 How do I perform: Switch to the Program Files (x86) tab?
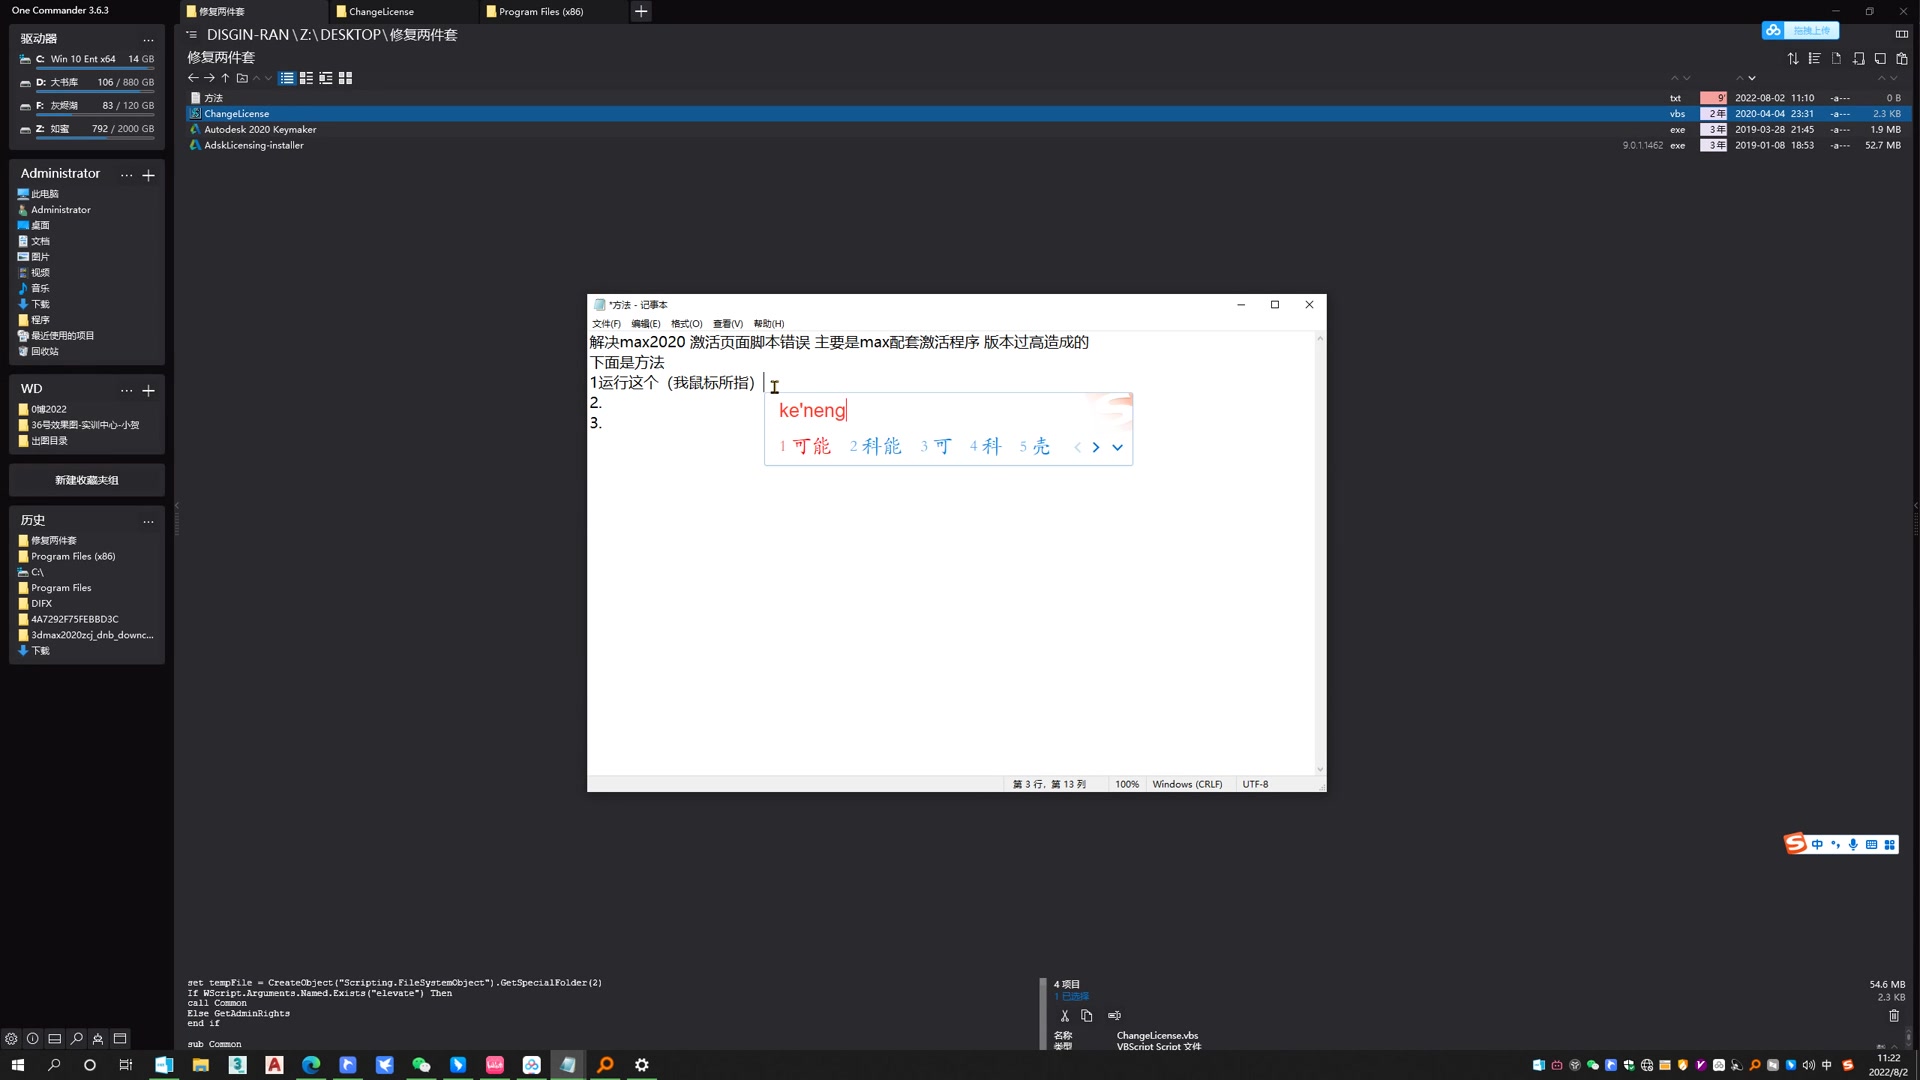(x=540, y=12)
